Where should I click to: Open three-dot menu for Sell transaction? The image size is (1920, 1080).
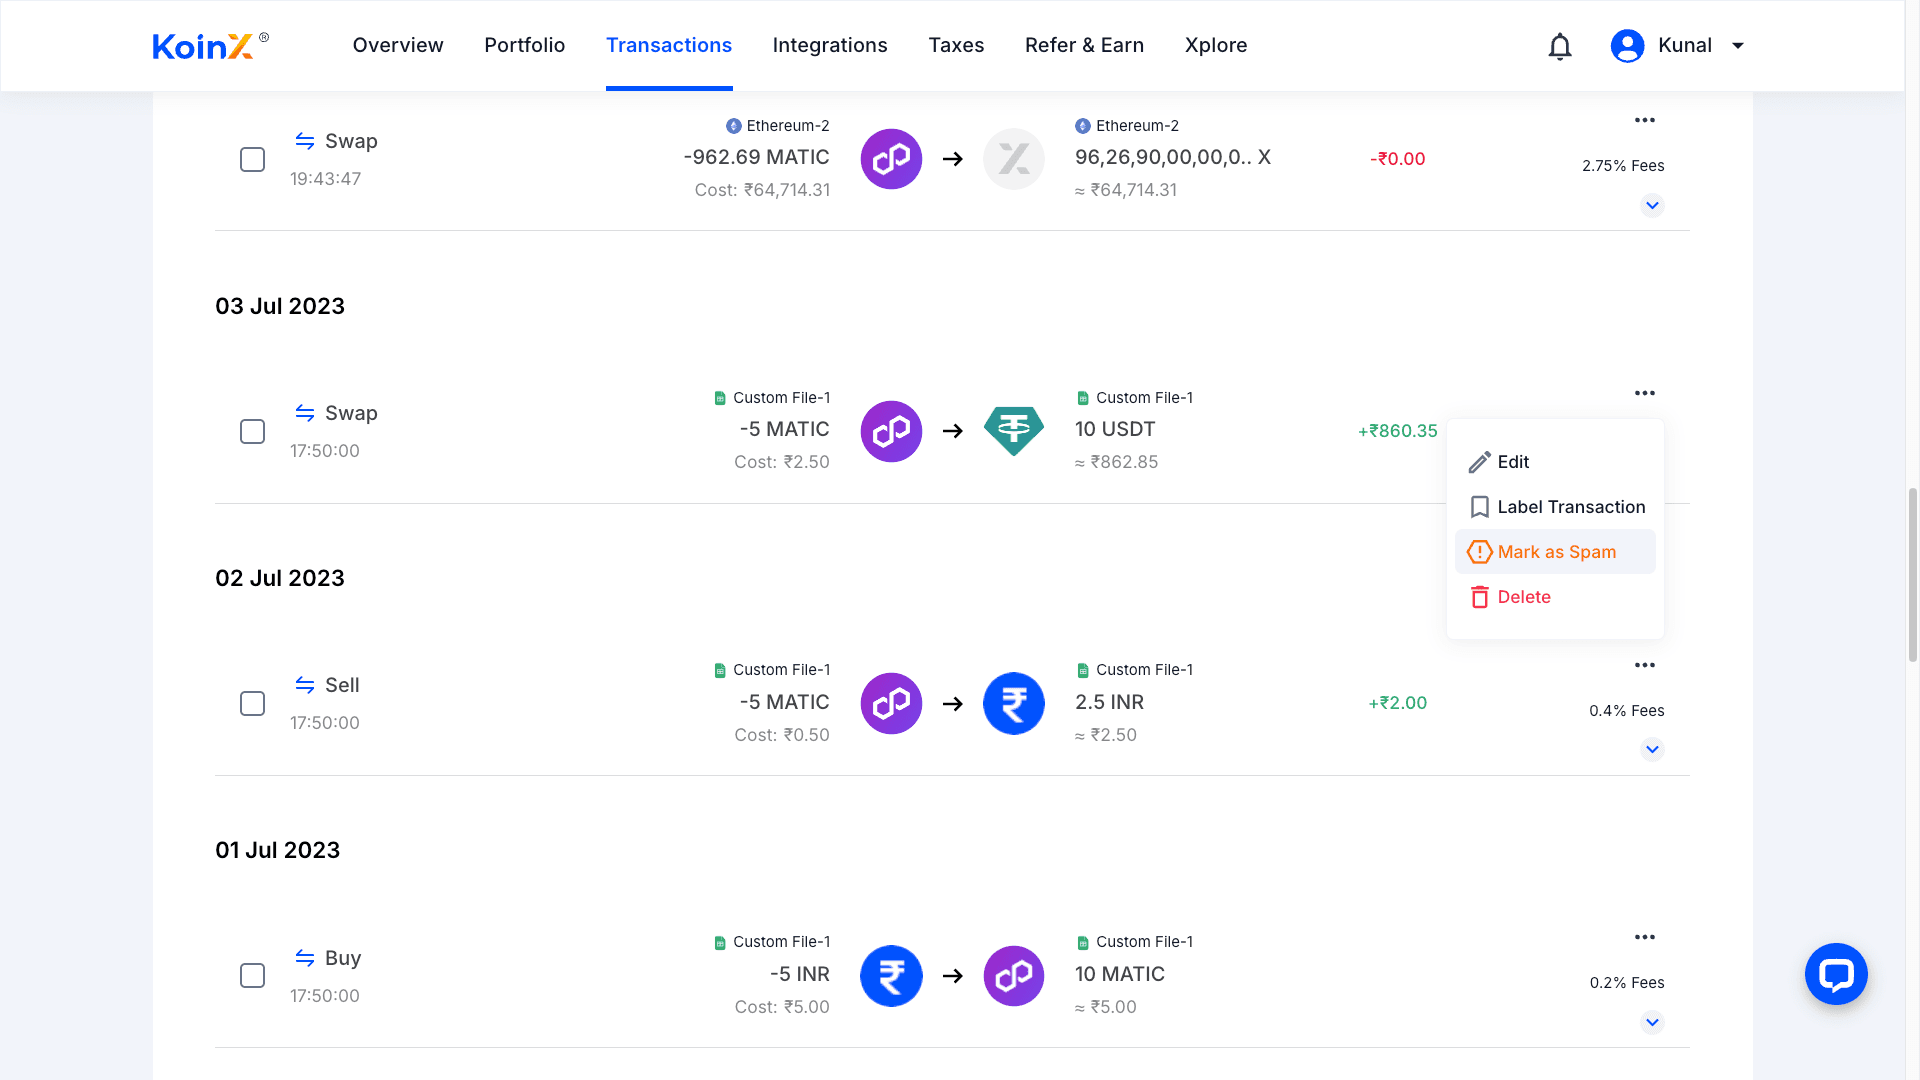coord(1645,665)
